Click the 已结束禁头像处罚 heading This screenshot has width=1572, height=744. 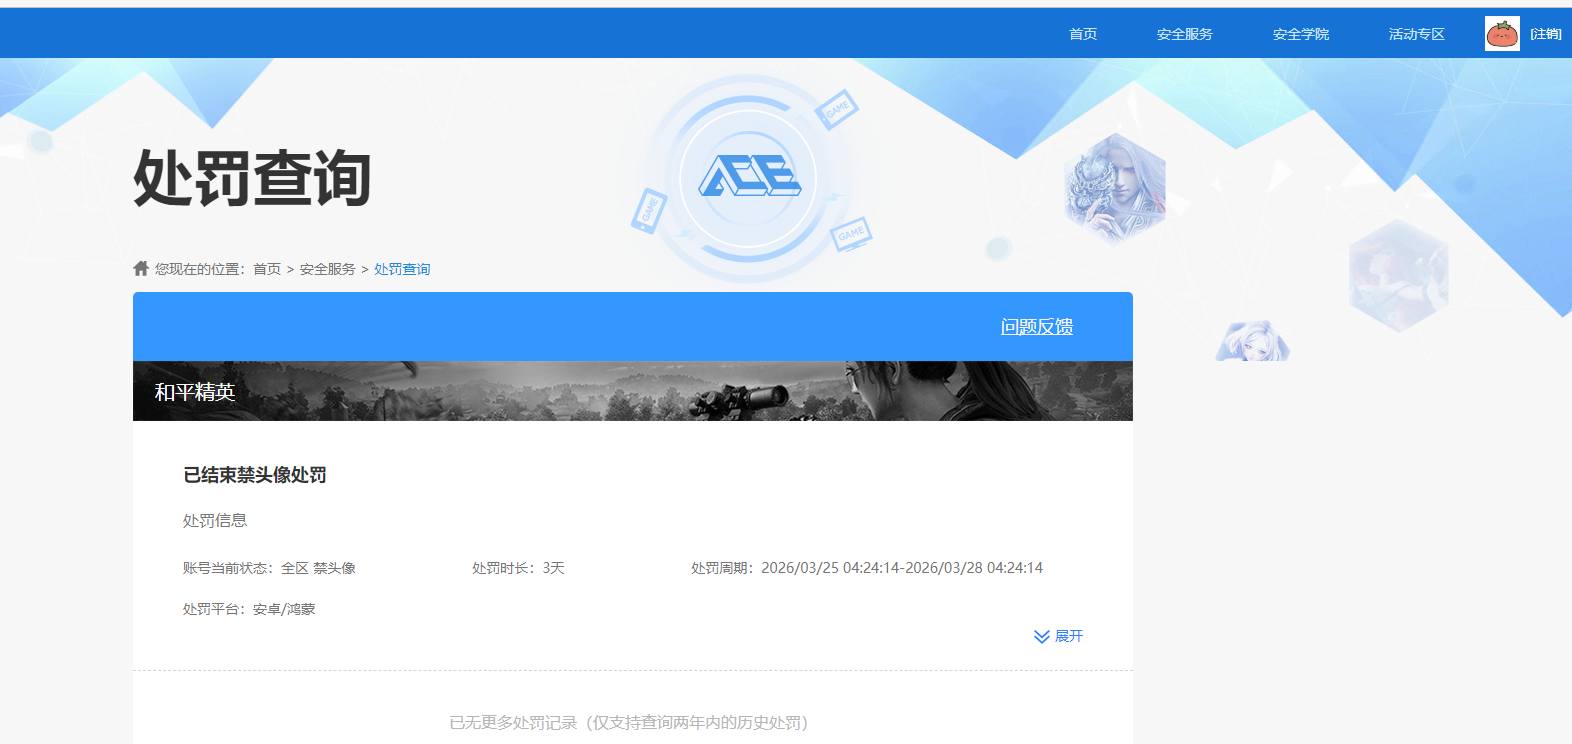[x=255, y=475]
